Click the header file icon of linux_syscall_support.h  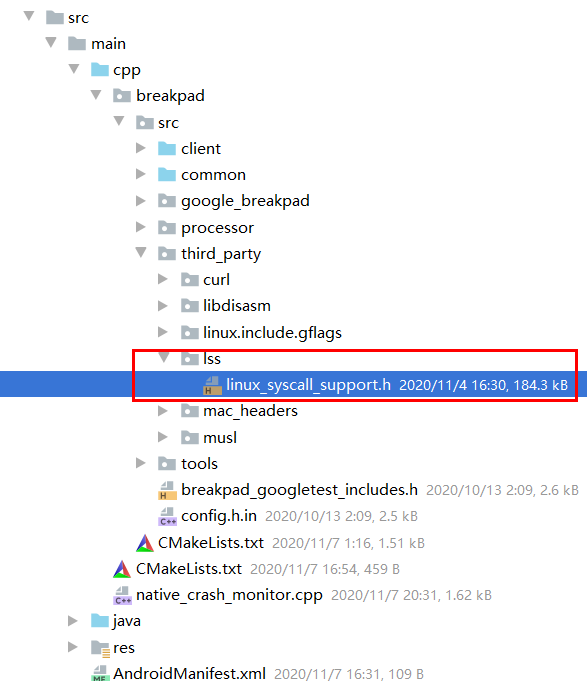point(212,385)
